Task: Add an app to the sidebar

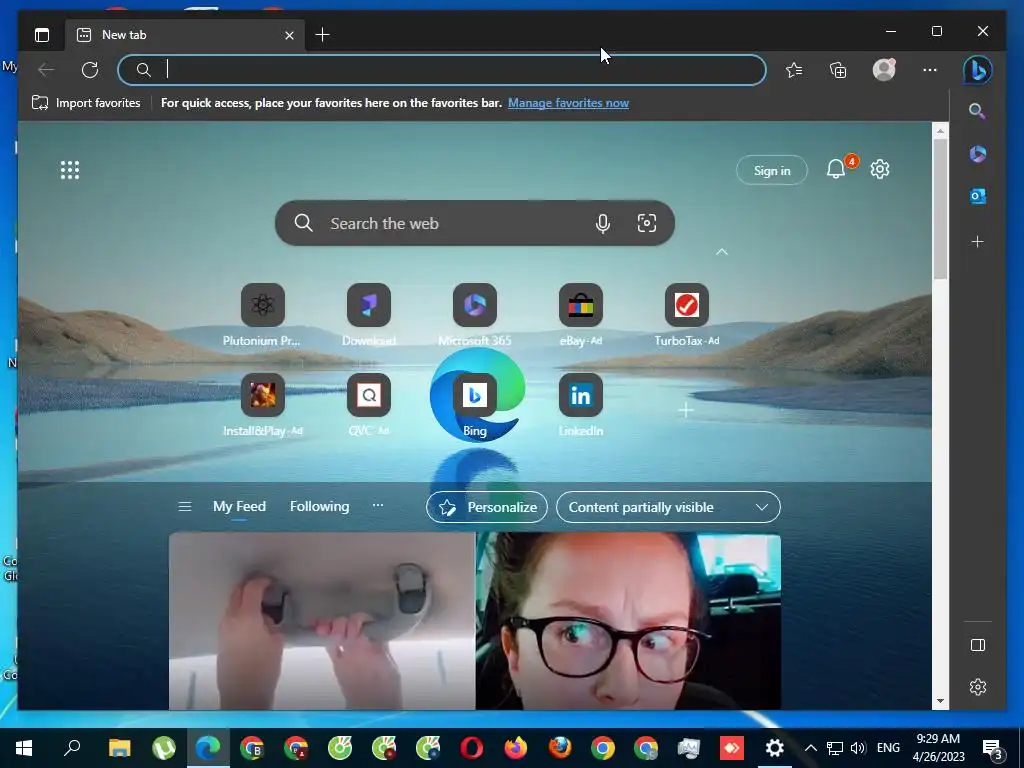Action: click(x=978, y=242)
